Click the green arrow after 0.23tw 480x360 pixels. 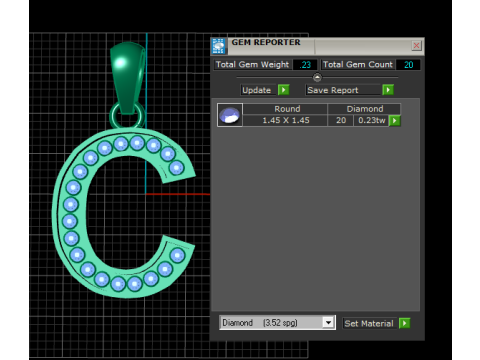pyautogui.click(x=395, y=121)
